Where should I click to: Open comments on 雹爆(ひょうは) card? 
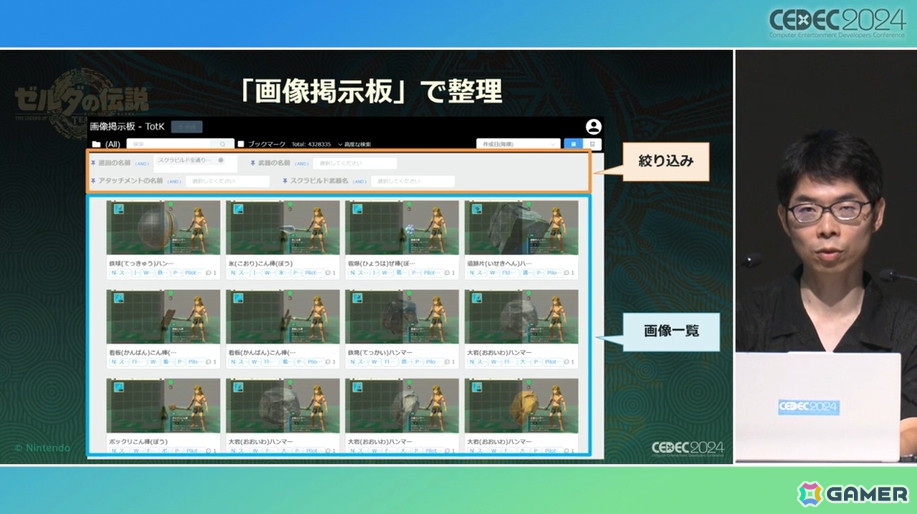click(x=450, y=273)
